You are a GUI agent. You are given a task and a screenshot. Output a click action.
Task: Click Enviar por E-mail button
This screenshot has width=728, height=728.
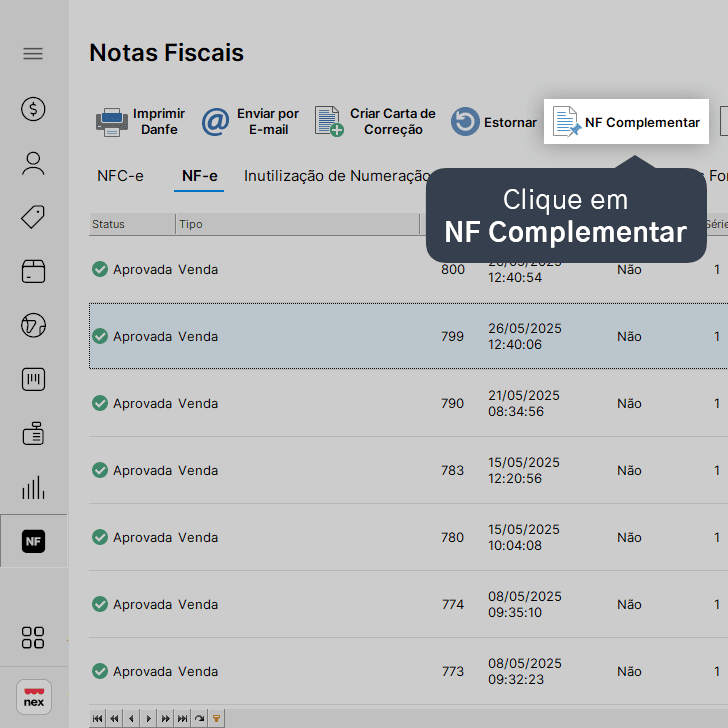pos(251,122)
